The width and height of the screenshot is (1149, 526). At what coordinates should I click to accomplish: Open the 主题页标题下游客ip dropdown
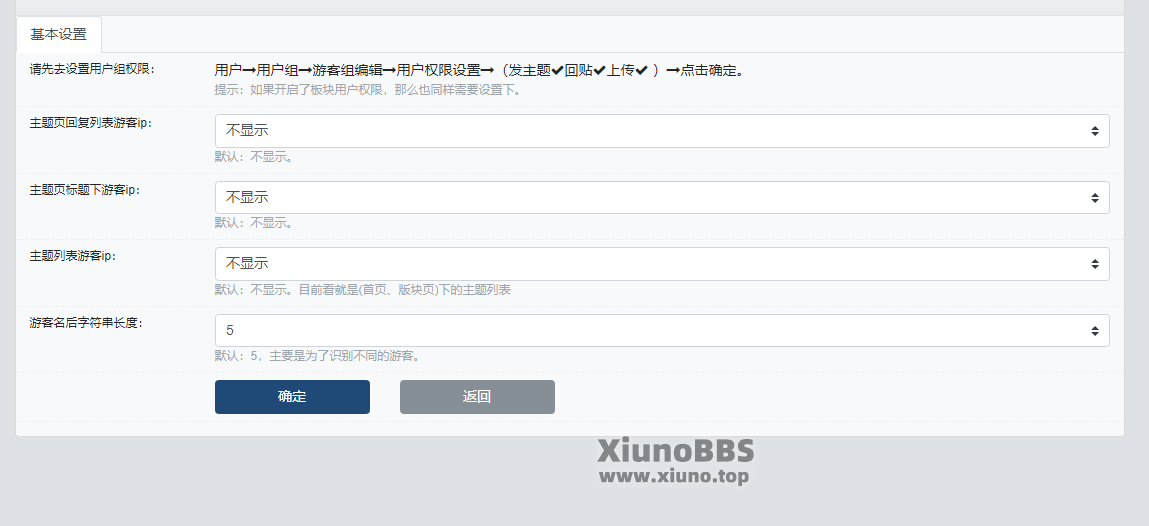[662, 198]
